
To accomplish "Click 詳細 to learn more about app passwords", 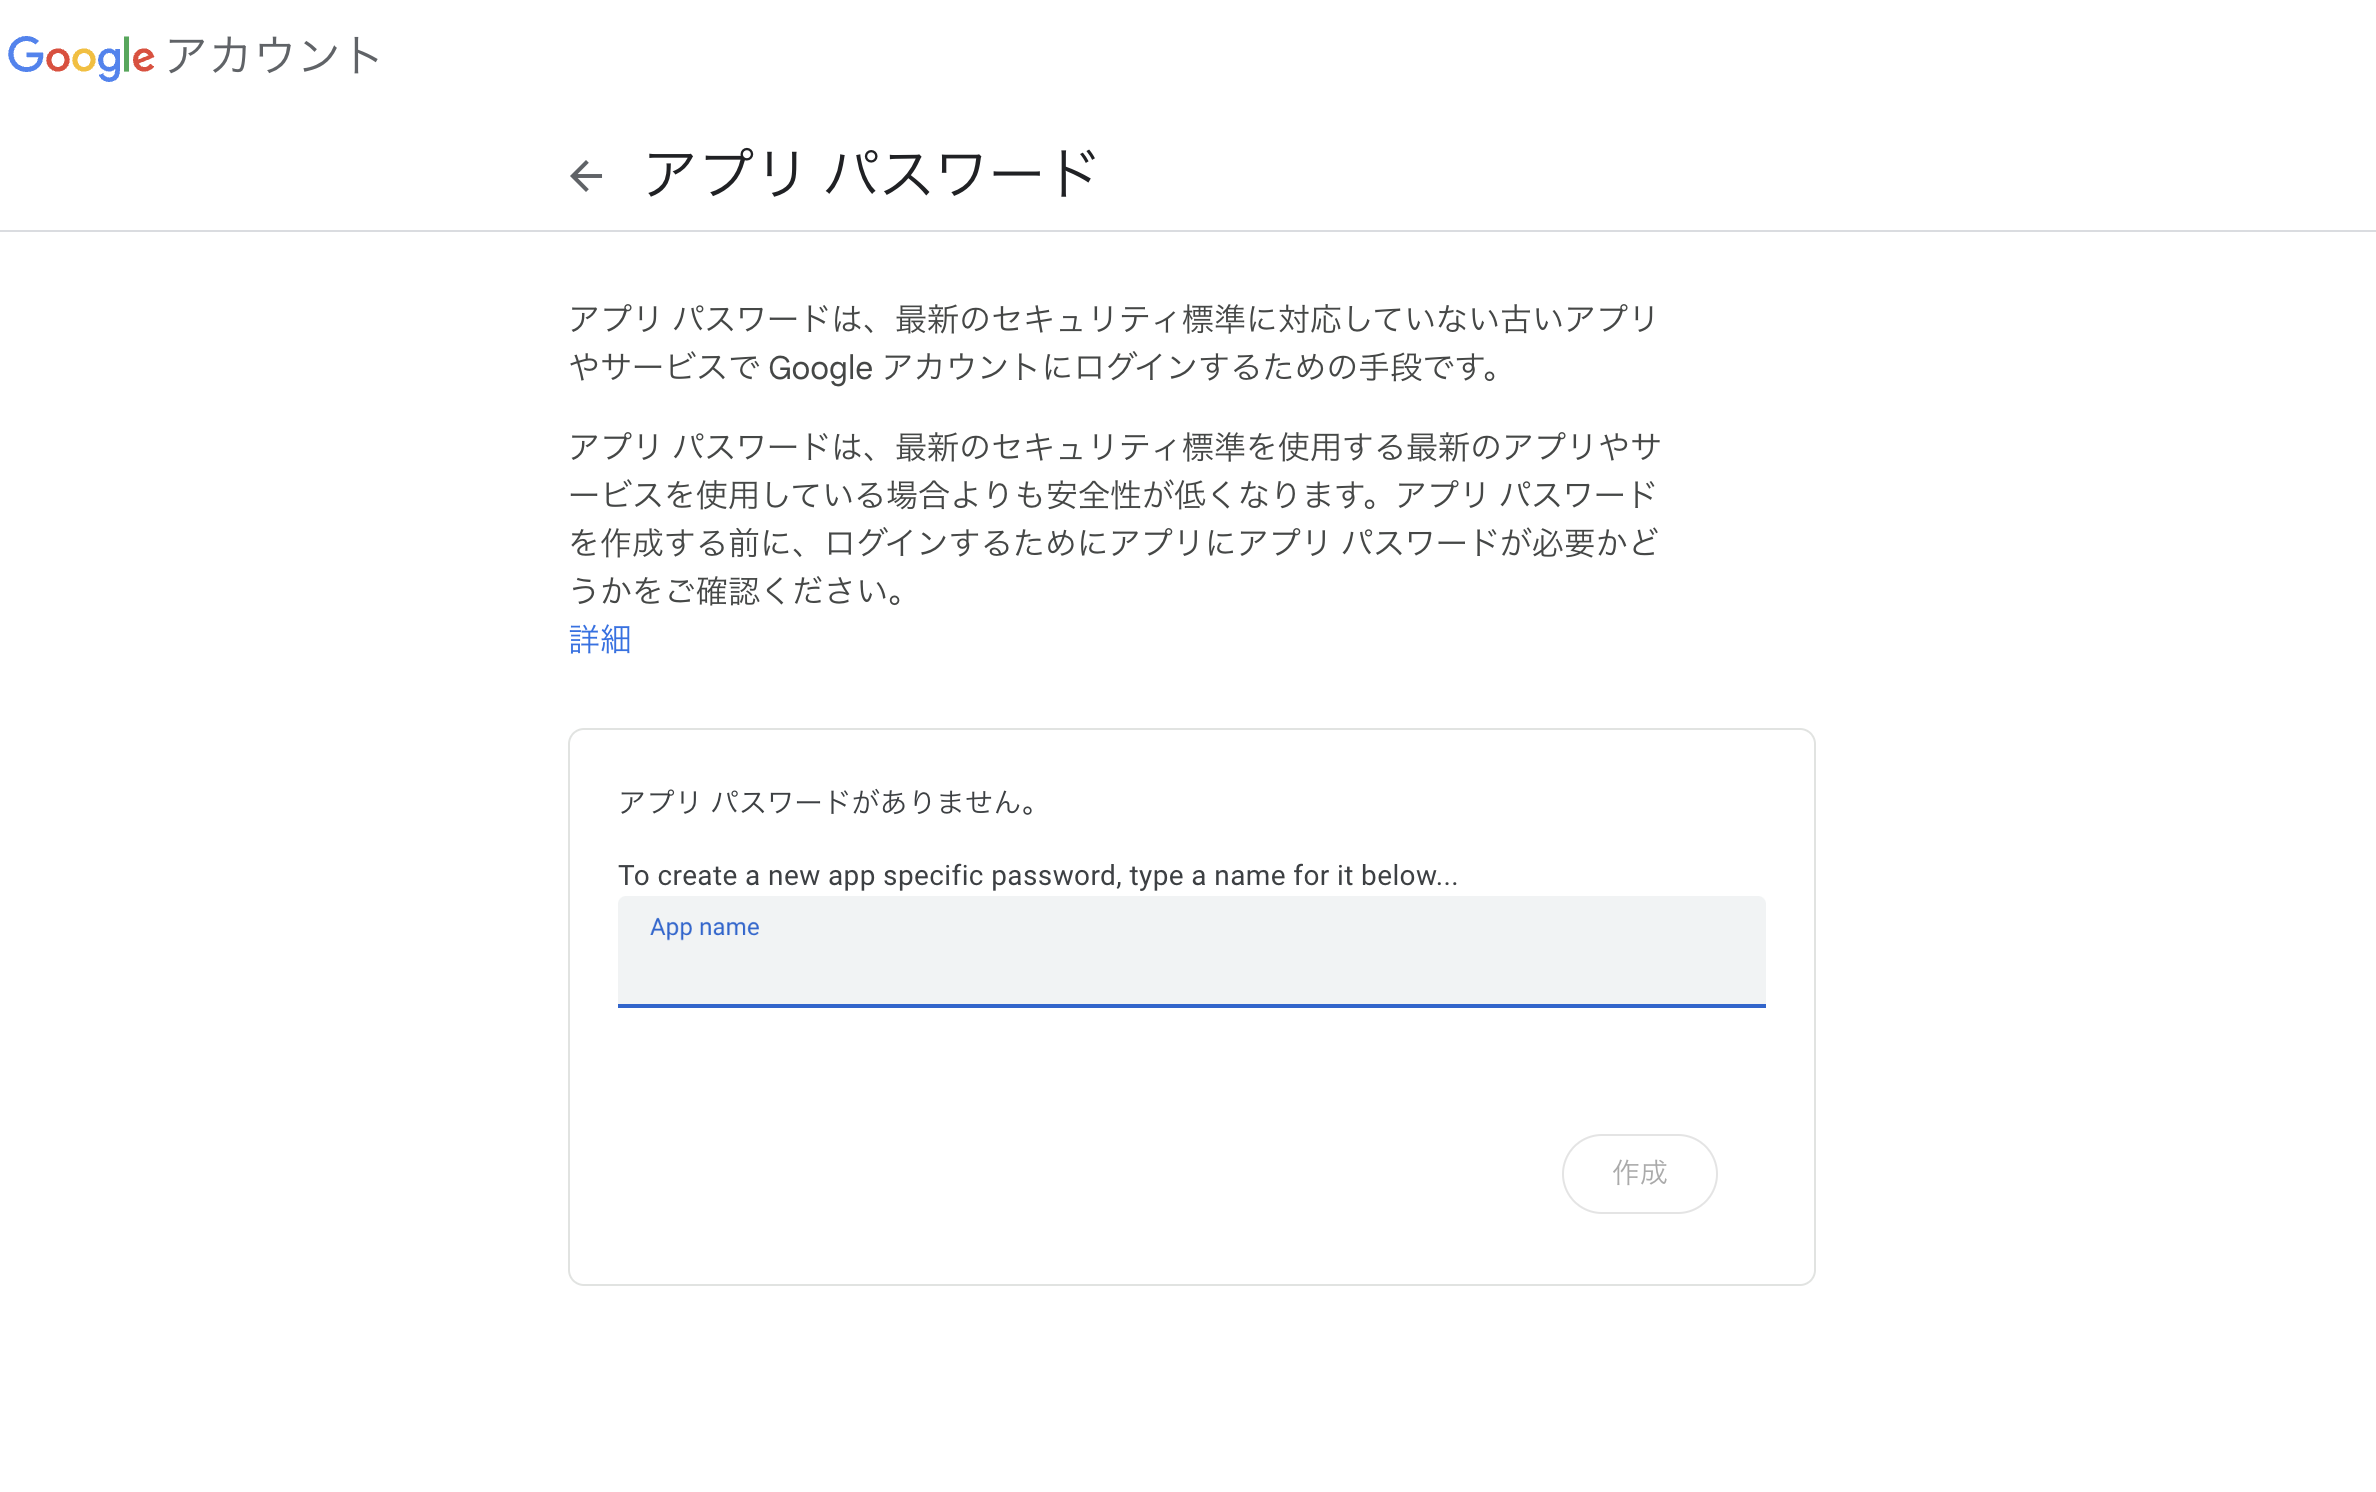I will tap(598, 639).
